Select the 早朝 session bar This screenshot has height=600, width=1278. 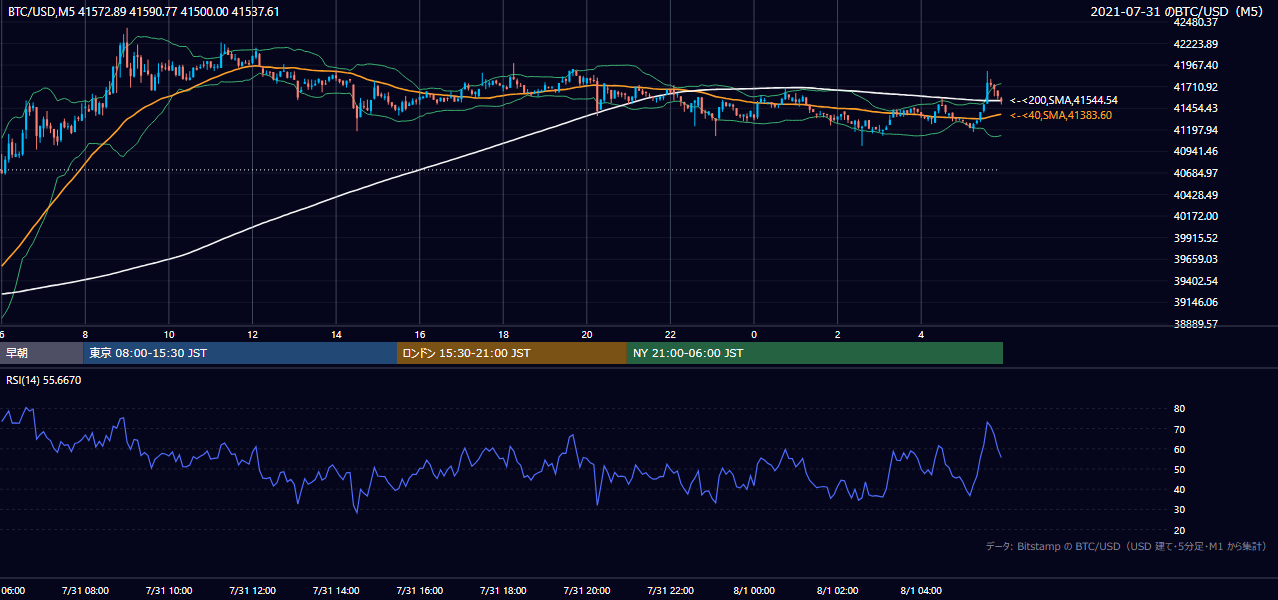pyautogui.click(x=42, y=353)
